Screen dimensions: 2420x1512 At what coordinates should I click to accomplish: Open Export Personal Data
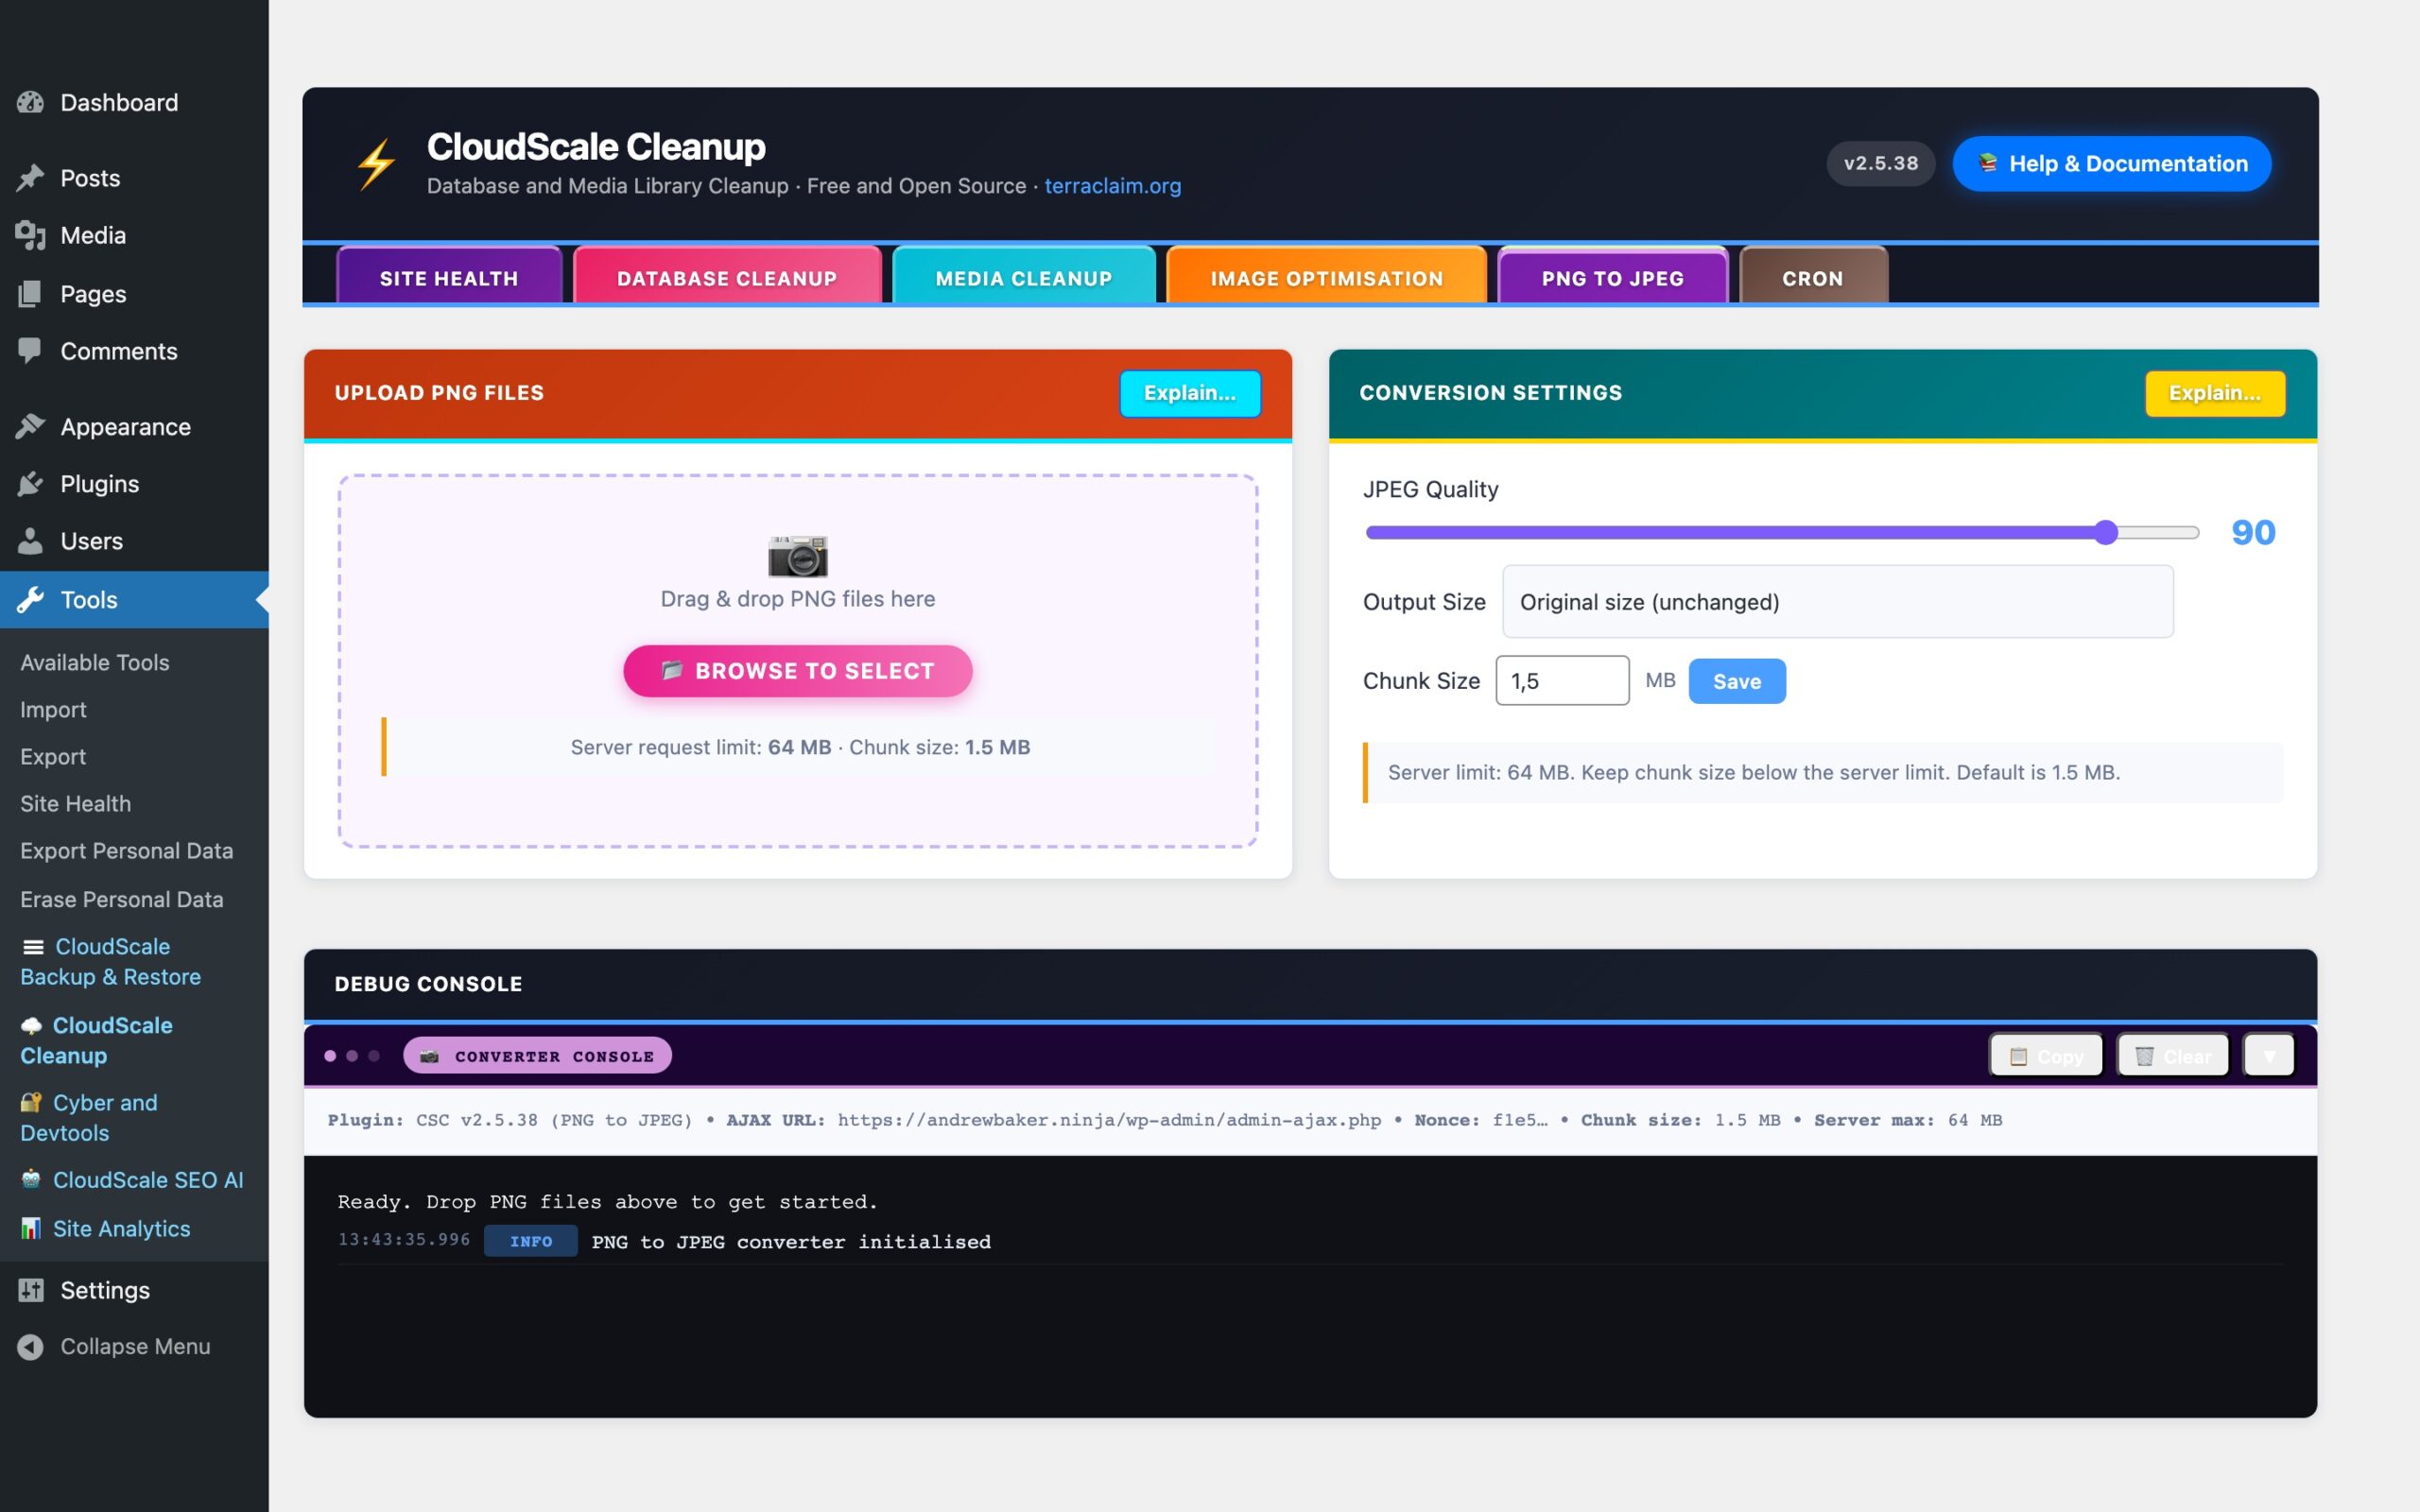(x=126, y=850)
